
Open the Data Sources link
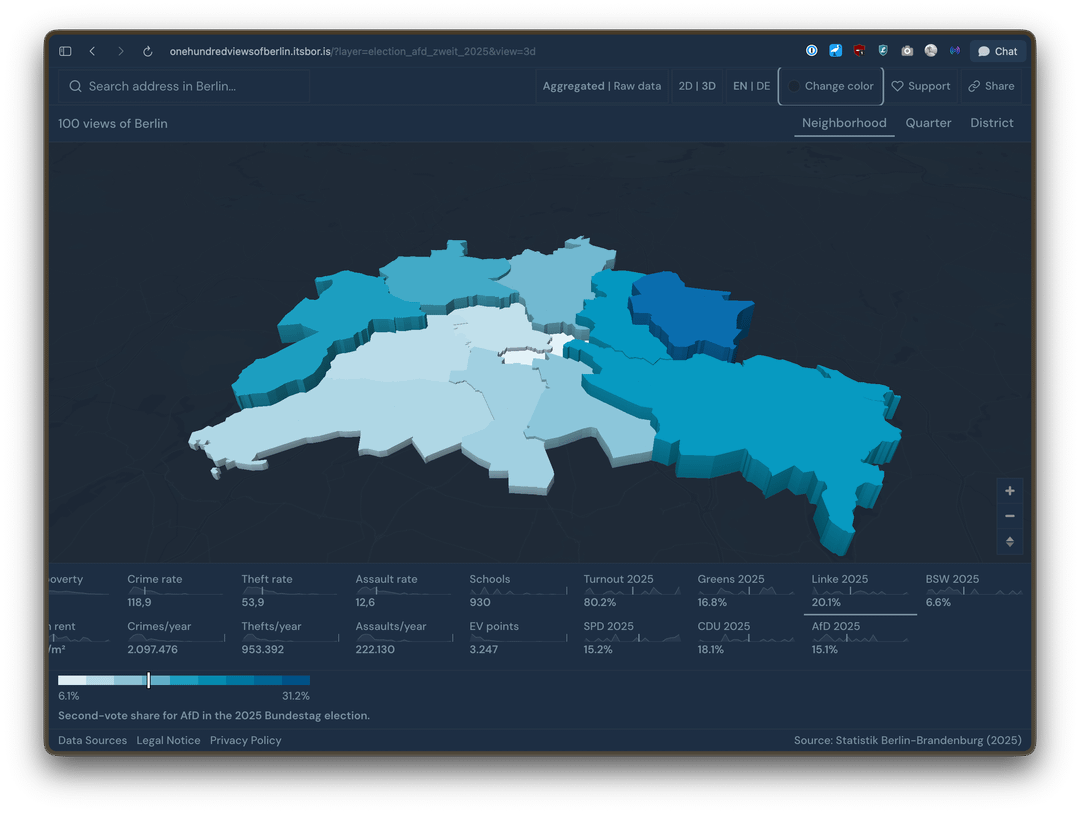pos(92,740)
